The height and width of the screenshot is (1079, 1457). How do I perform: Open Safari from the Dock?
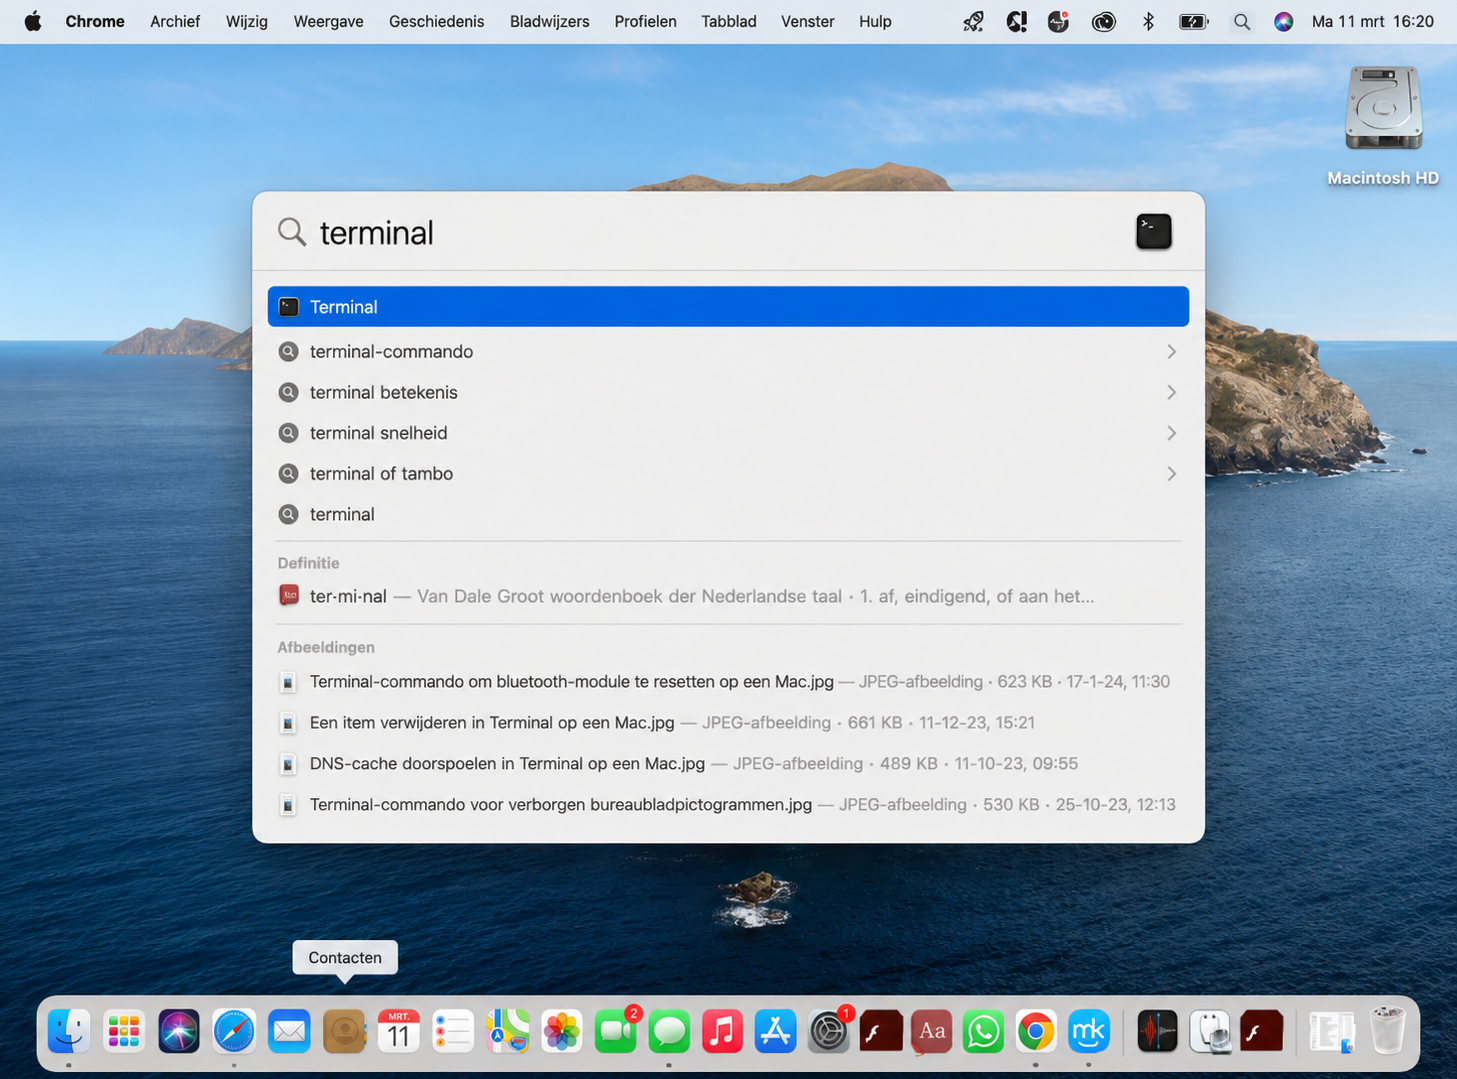coord(234,1031)
